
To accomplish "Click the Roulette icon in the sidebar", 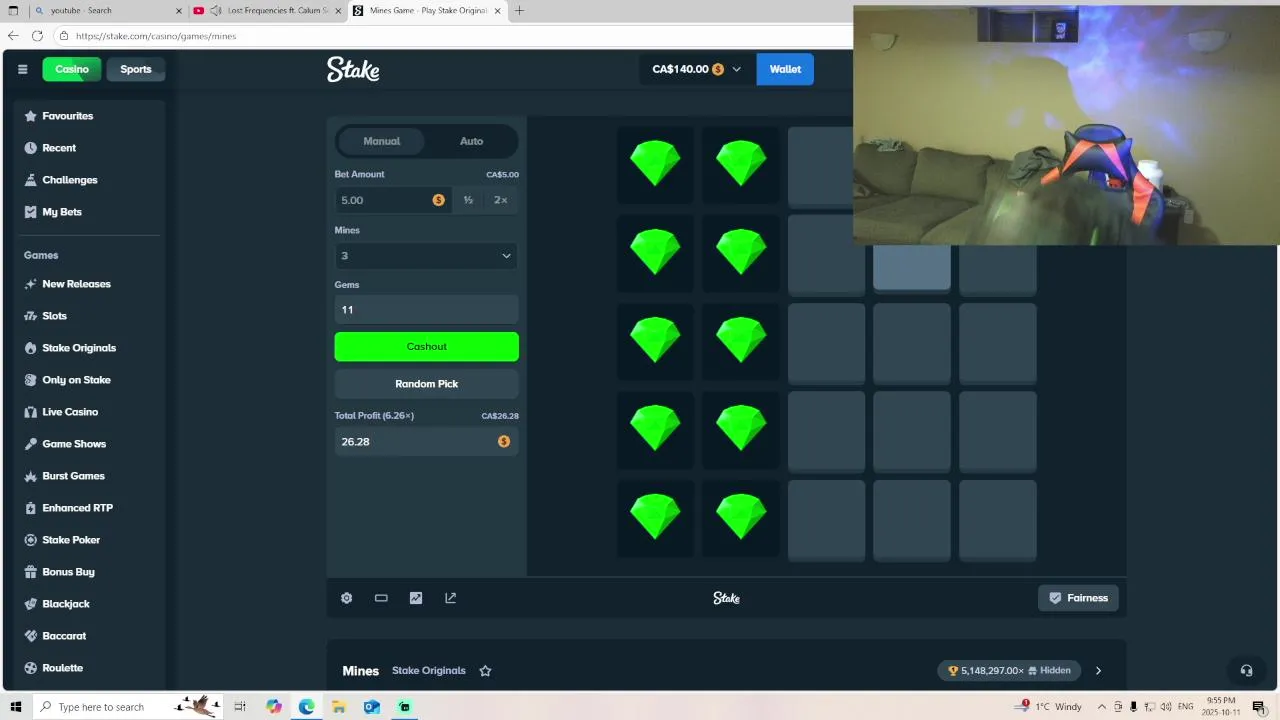I will point(30,668).
